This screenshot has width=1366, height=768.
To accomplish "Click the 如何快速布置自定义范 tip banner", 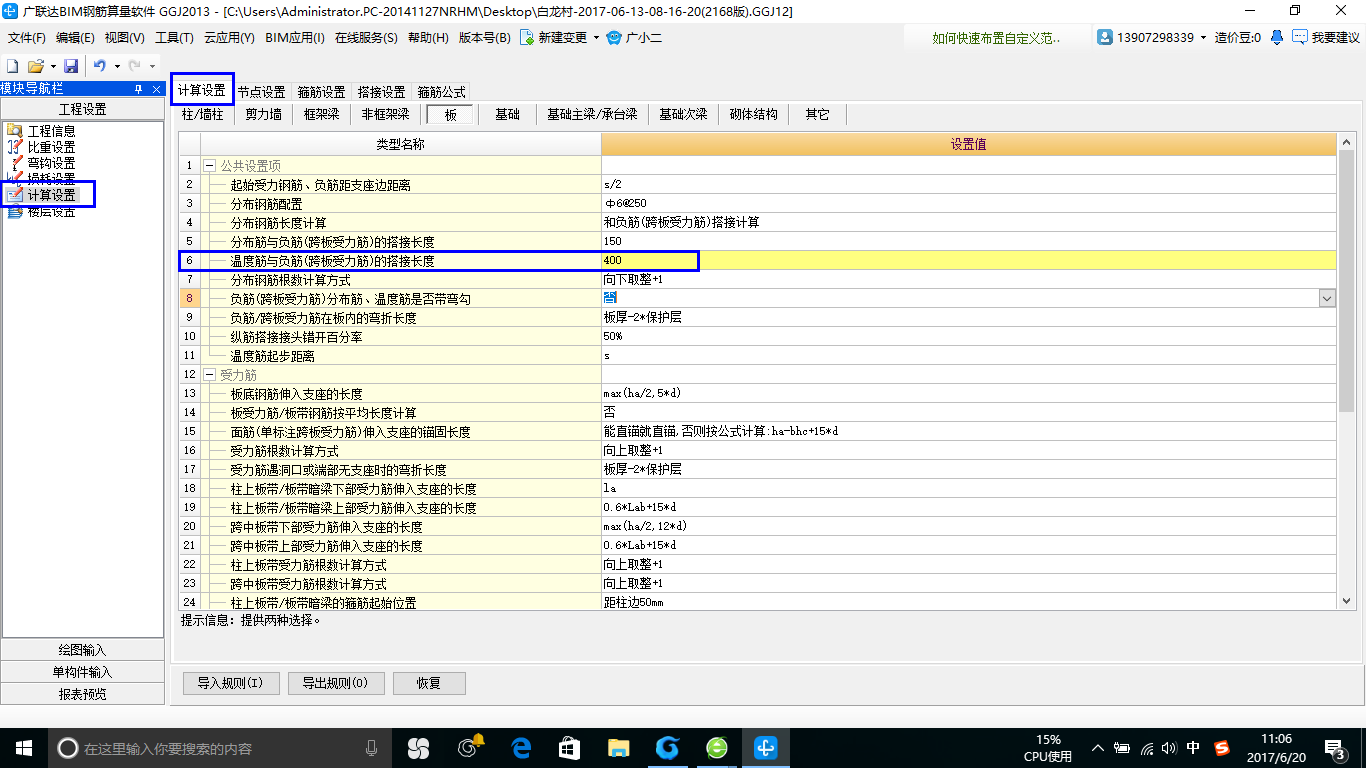I will (x=996, y=38).
